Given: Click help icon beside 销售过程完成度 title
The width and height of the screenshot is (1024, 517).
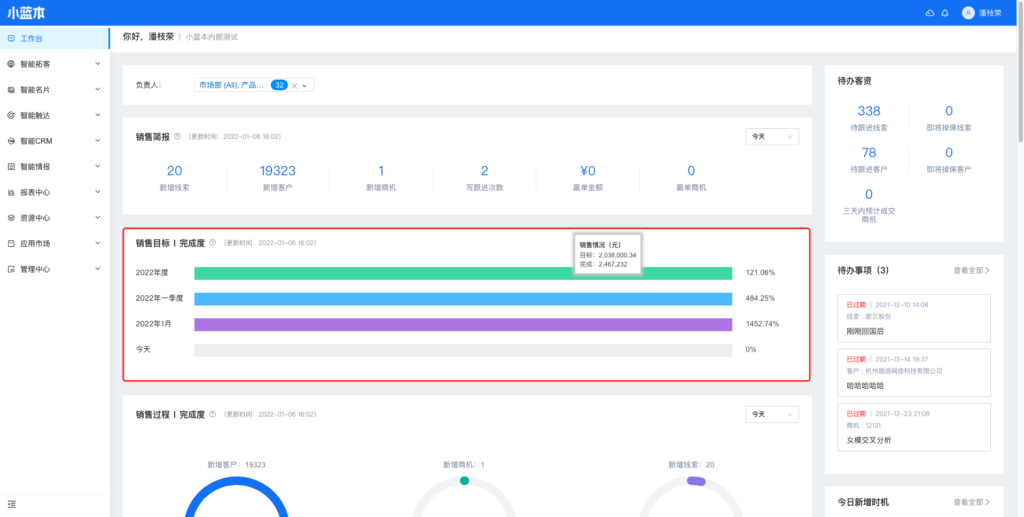Looking at the screenshot, I should click(x=212, y=414).
